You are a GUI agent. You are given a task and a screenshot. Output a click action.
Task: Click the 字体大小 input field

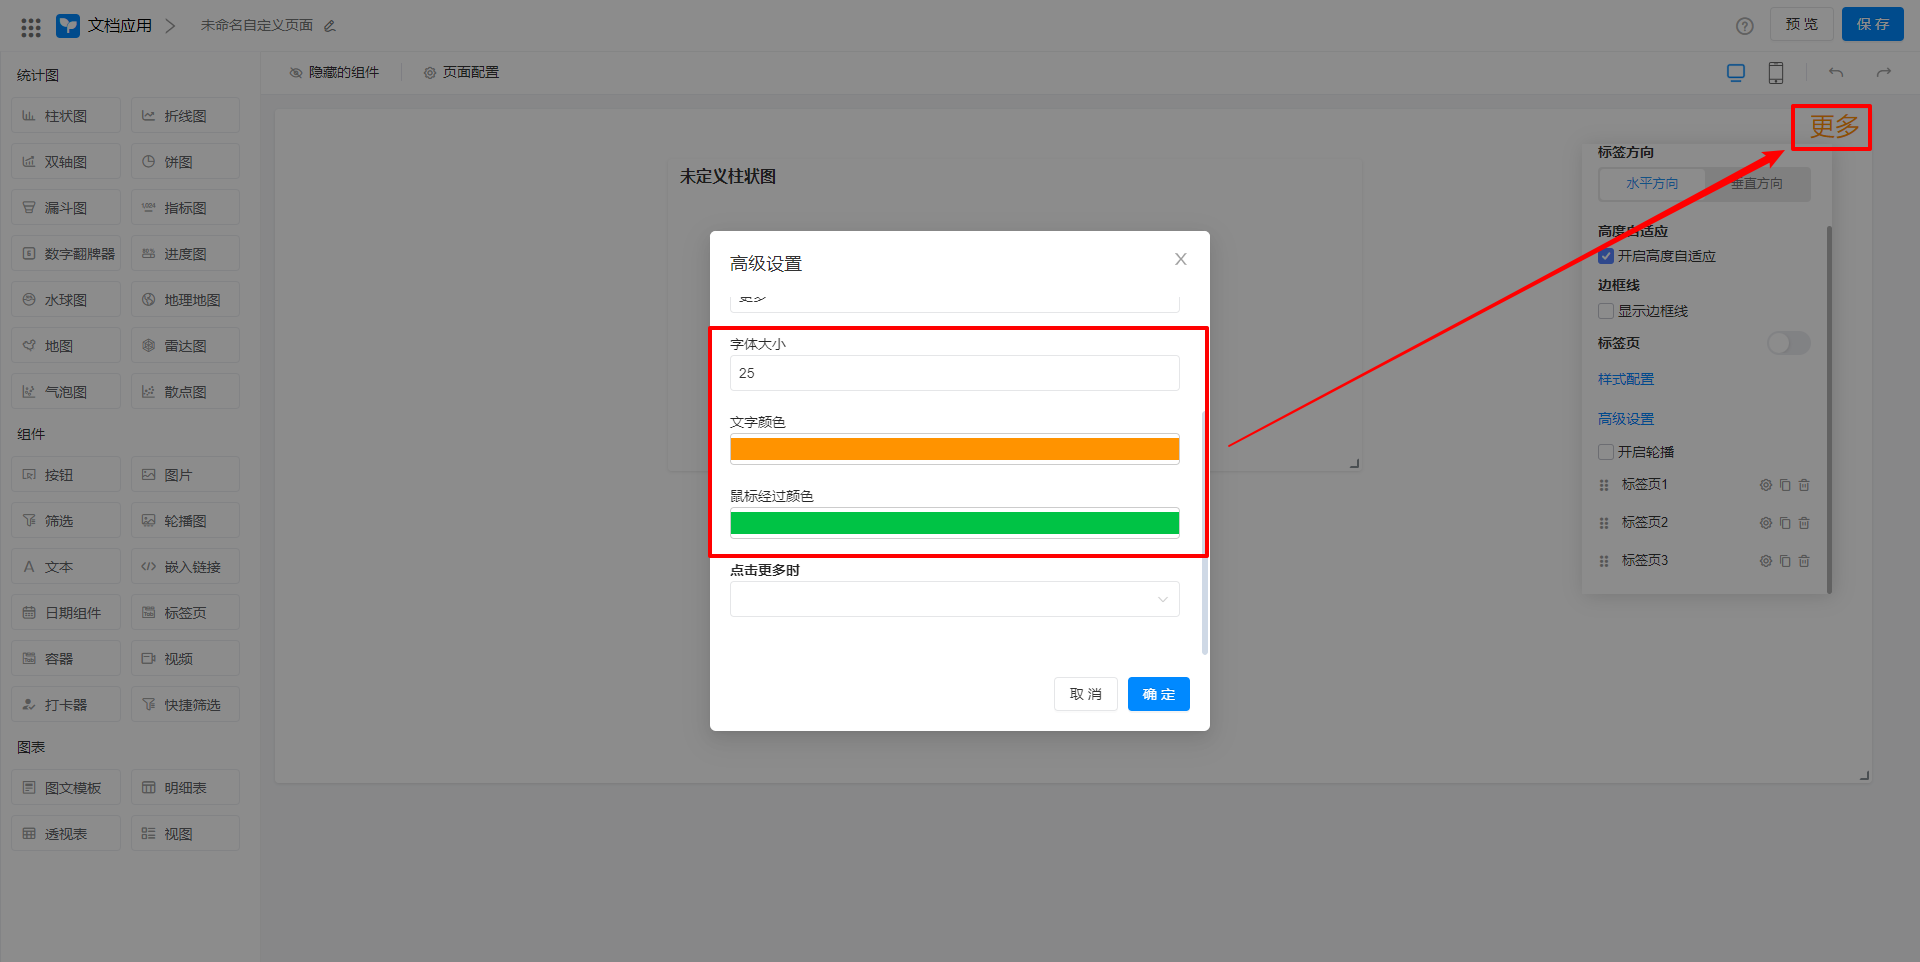[x=954, y=373]
